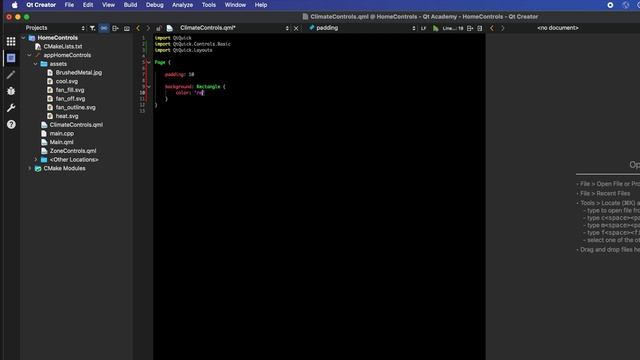The image size is (640, 360).
Task: Close ClimateControls.qml document
Action: pos(296,28)
